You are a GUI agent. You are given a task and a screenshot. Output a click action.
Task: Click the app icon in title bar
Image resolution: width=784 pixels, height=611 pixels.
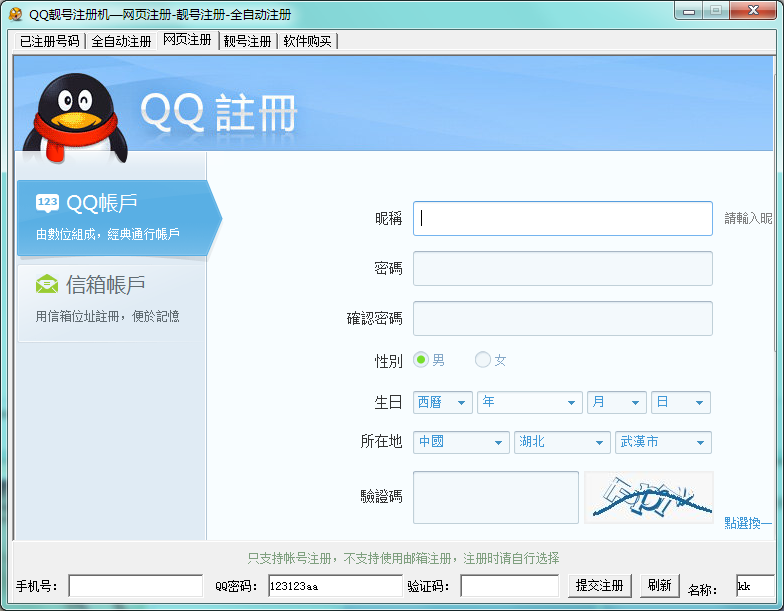[16, 14]
